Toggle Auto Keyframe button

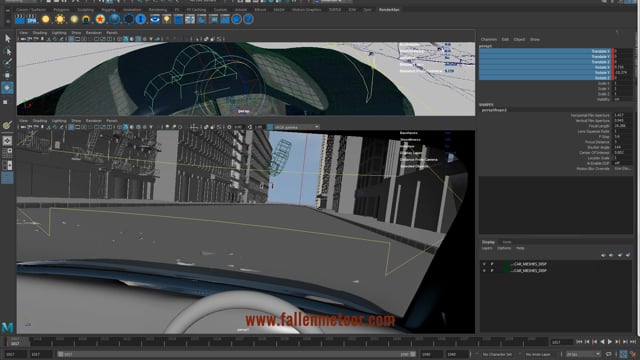tap(623, 354)
